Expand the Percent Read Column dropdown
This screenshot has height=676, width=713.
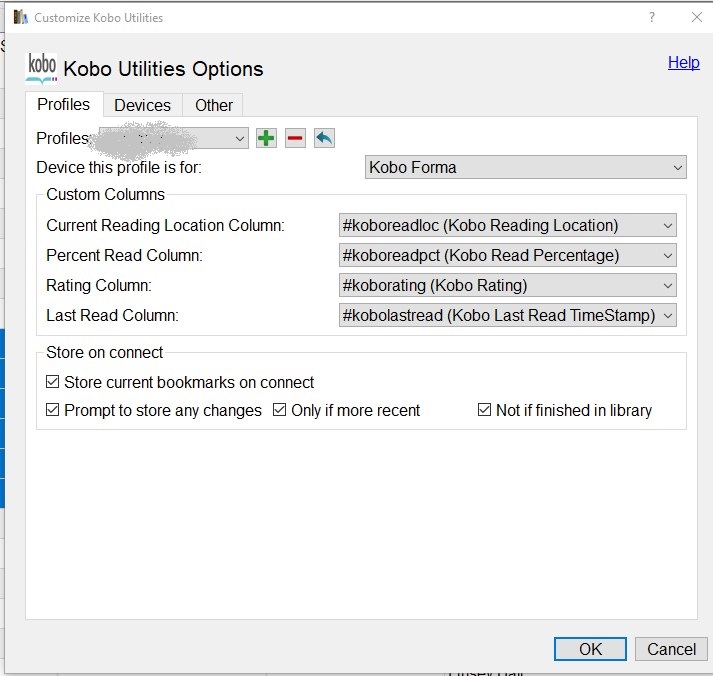coord(508,255)
